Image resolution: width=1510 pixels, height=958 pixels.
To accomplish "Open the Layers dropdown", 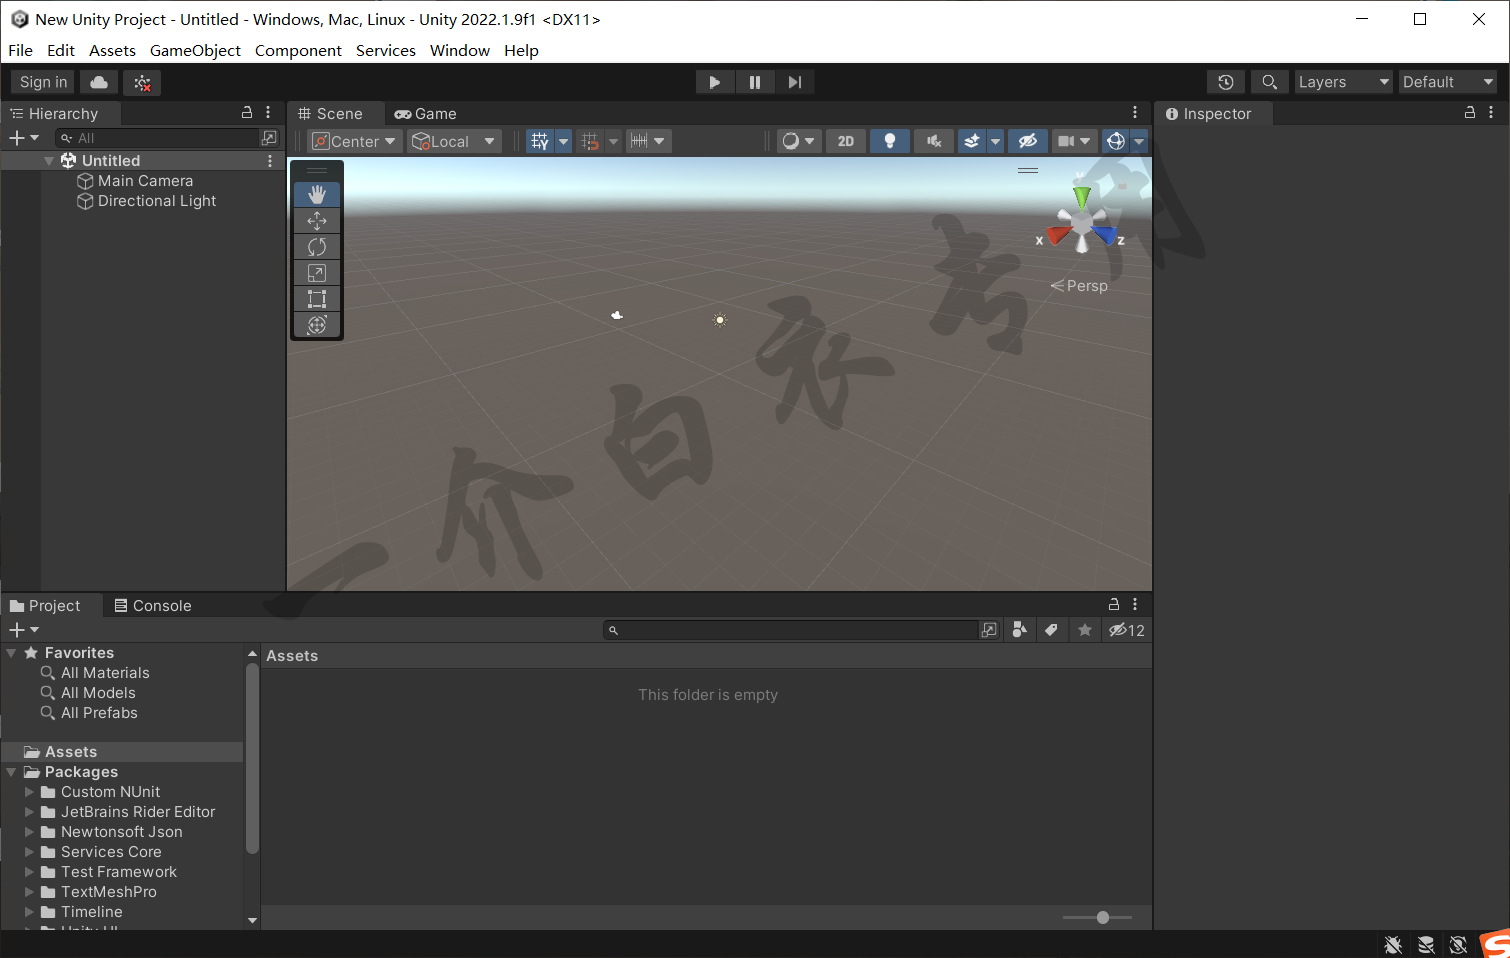I will coord(1343,82).
